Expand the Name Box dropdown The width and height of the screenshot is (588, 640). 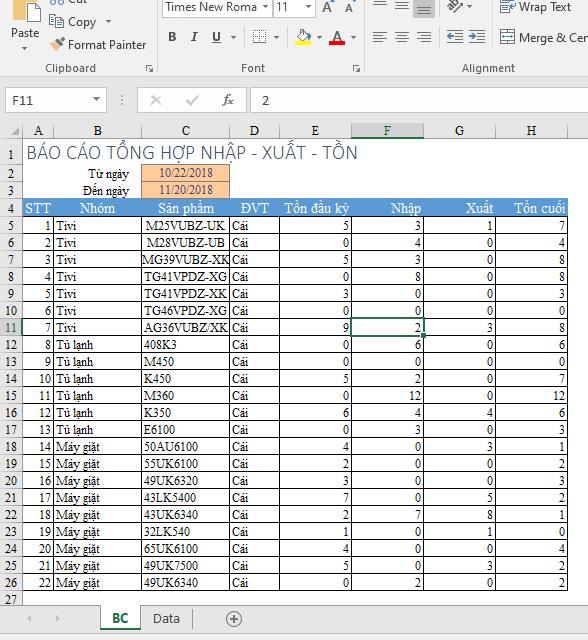(96, 99)
